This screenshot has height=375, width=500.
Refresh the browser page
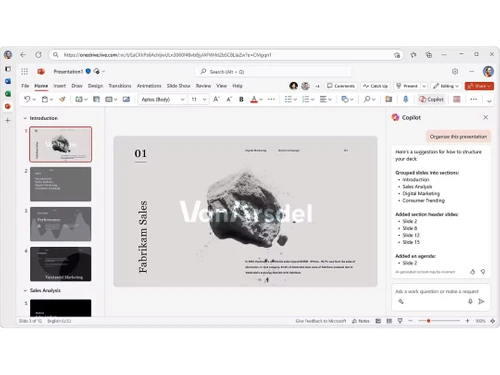[x=38, y=54]
